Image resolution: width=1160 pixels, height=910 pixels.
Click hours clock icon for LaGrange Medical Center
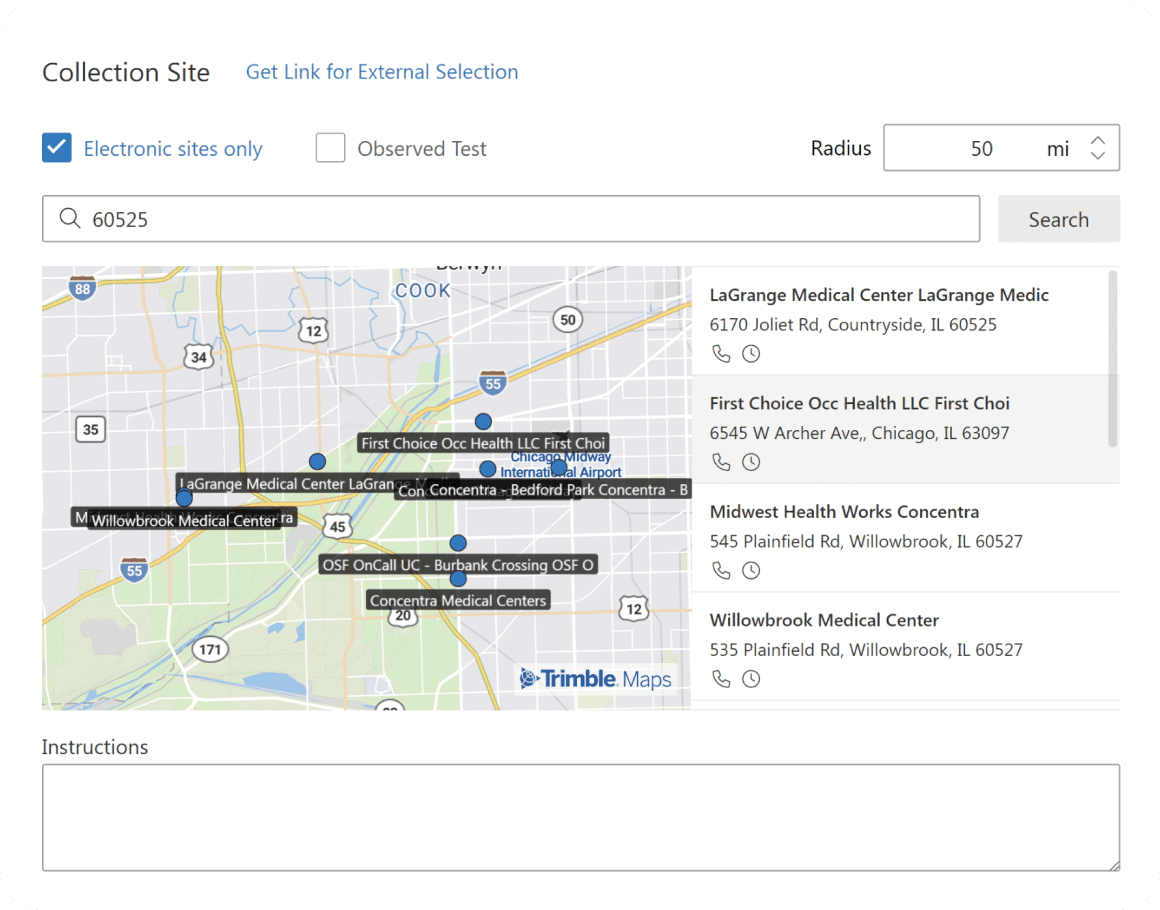[x=751, y=354]
